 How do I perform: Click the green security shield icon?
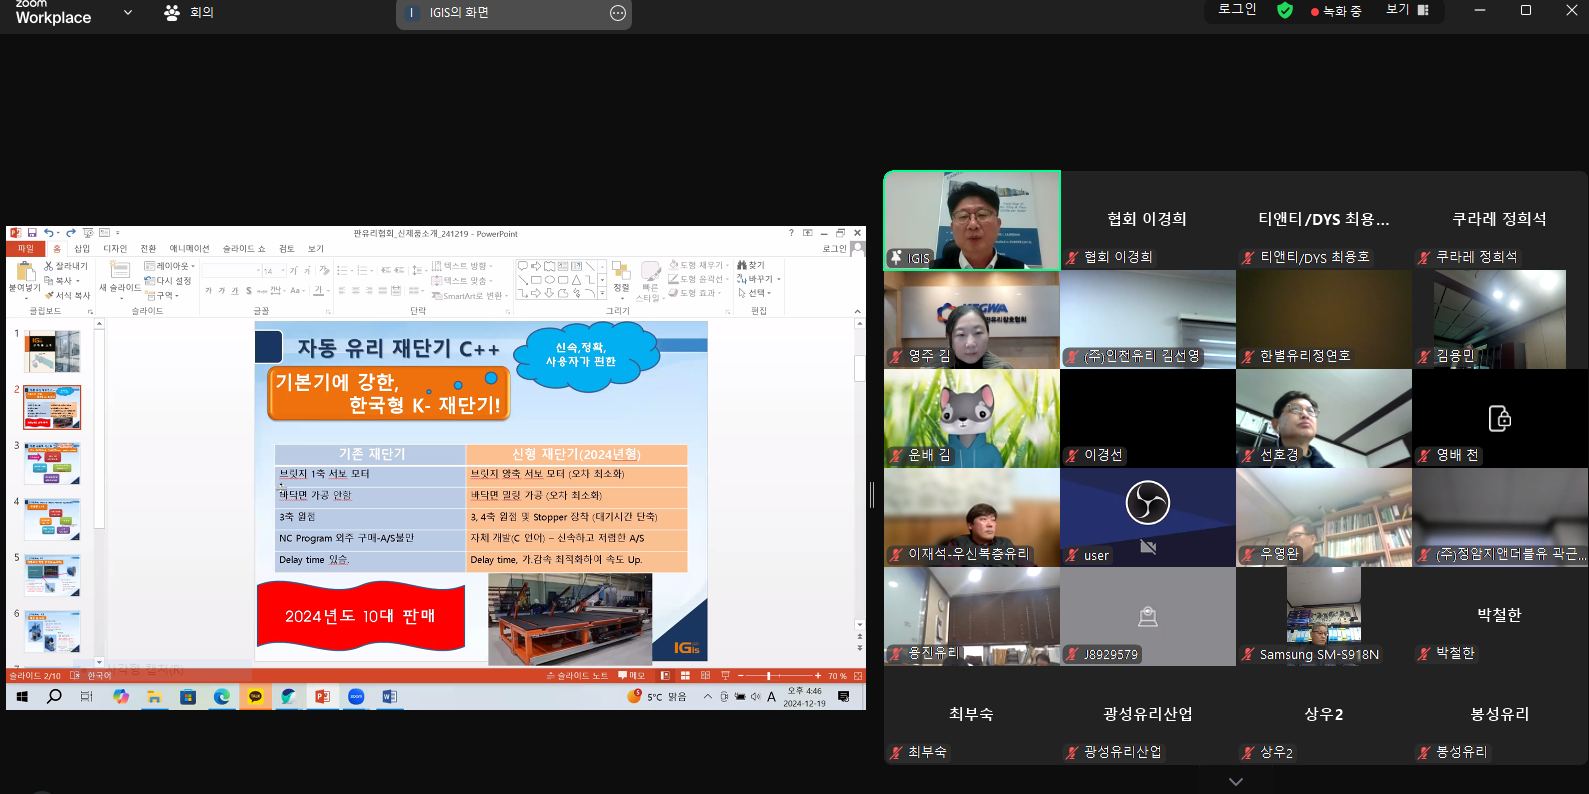(x=1285, y=11)
